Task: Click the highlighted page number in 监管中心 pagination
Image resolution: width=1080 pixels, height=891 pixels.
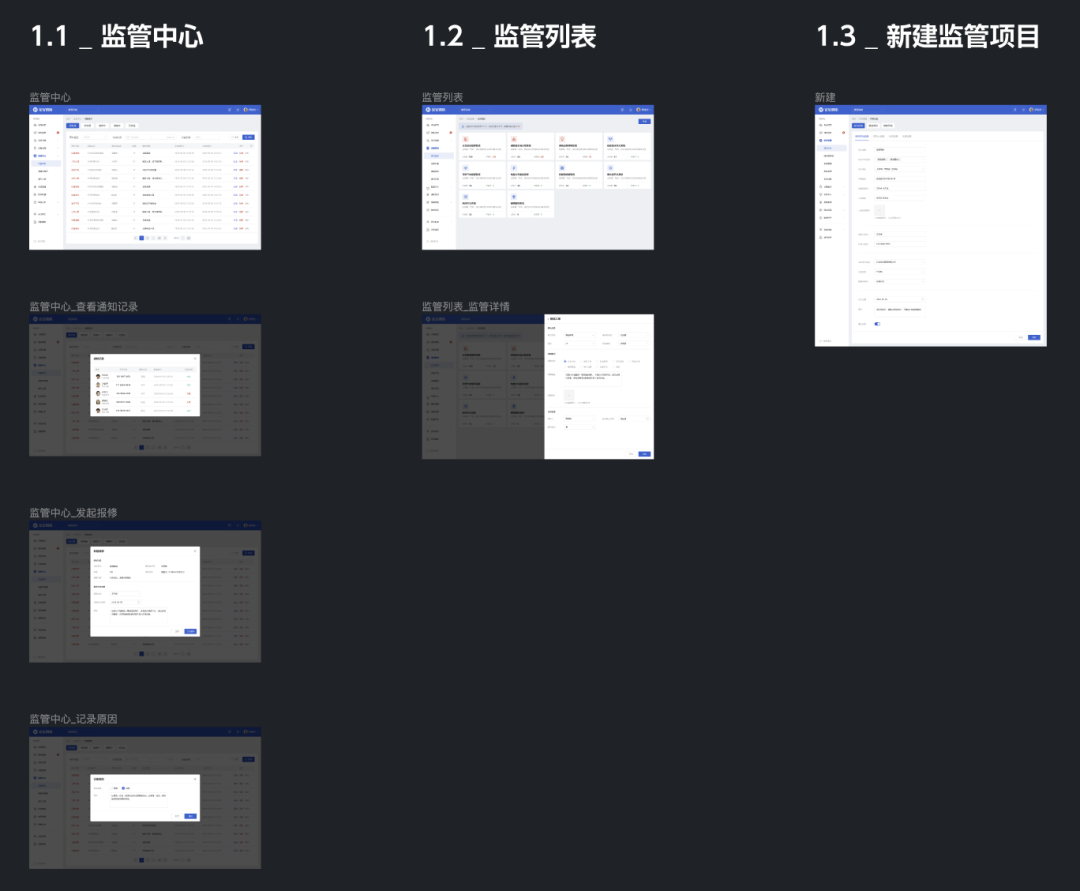Action: tap(142, 238)
